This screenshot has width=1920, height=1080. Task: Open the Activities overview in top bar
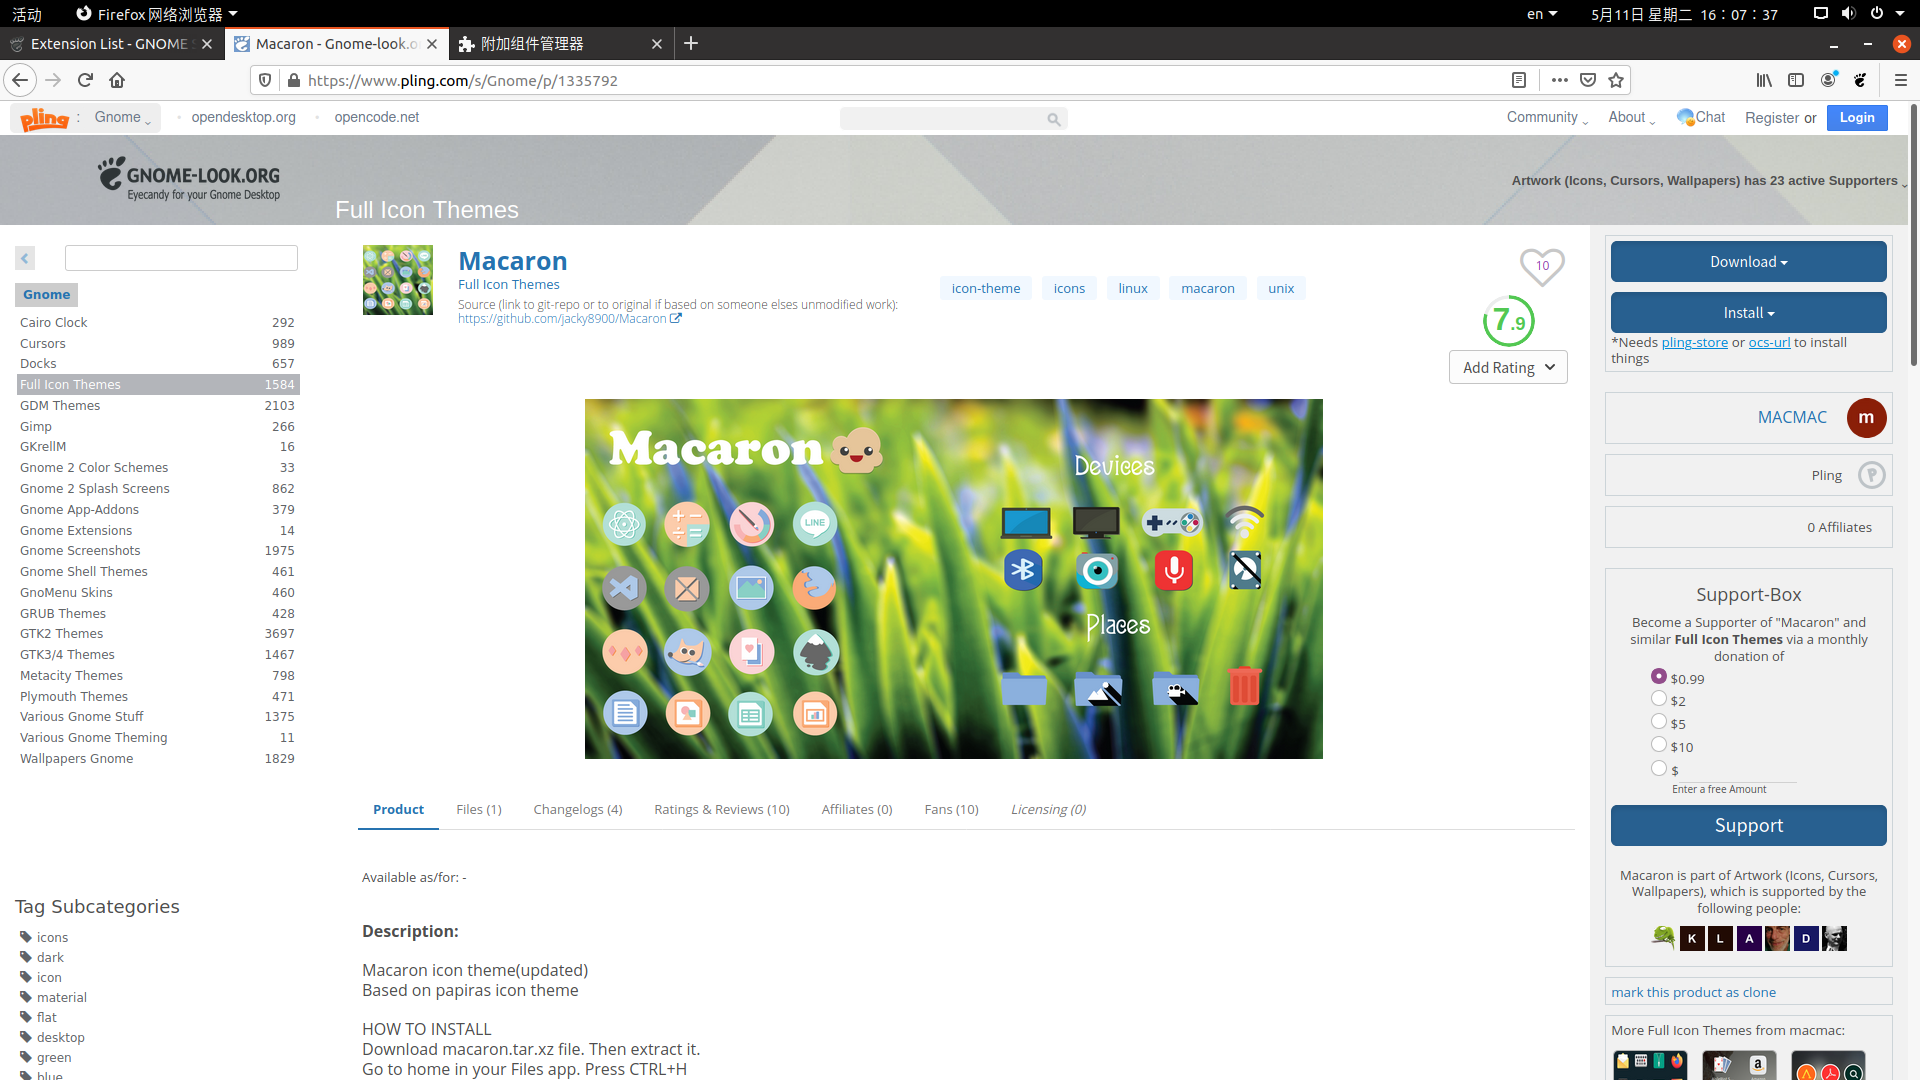[x=27, y=14]
